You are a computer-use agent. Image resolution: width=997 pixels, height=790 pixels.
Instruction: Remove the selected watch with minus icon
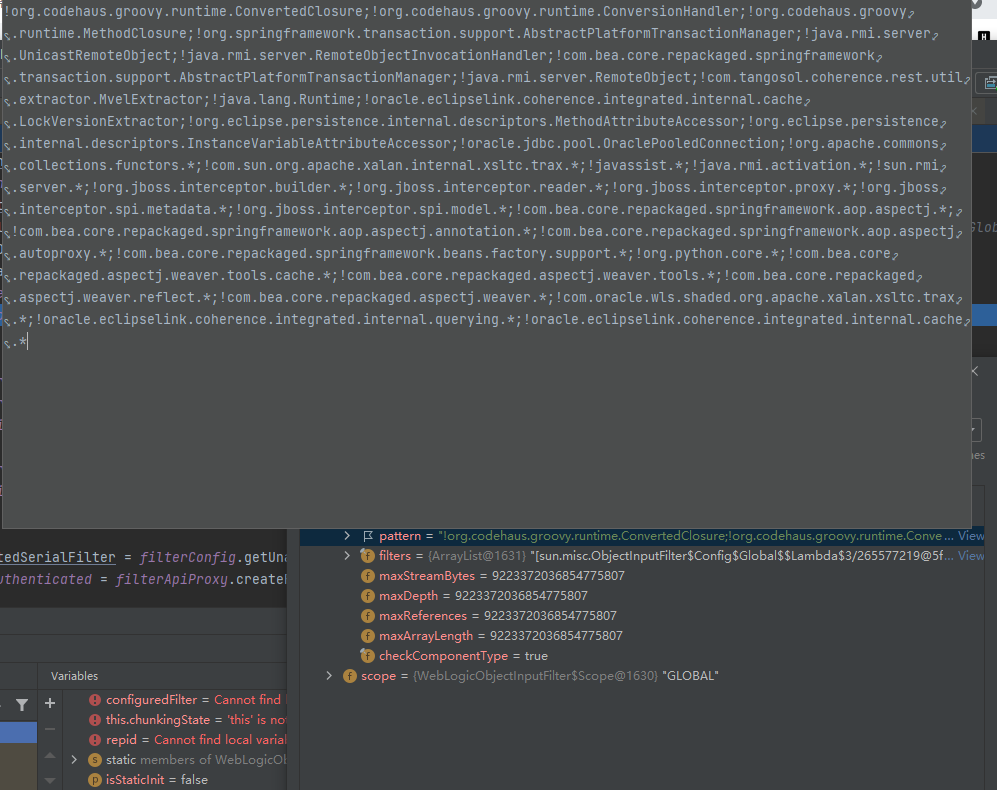pyautogui.click(x=50, y=729)
